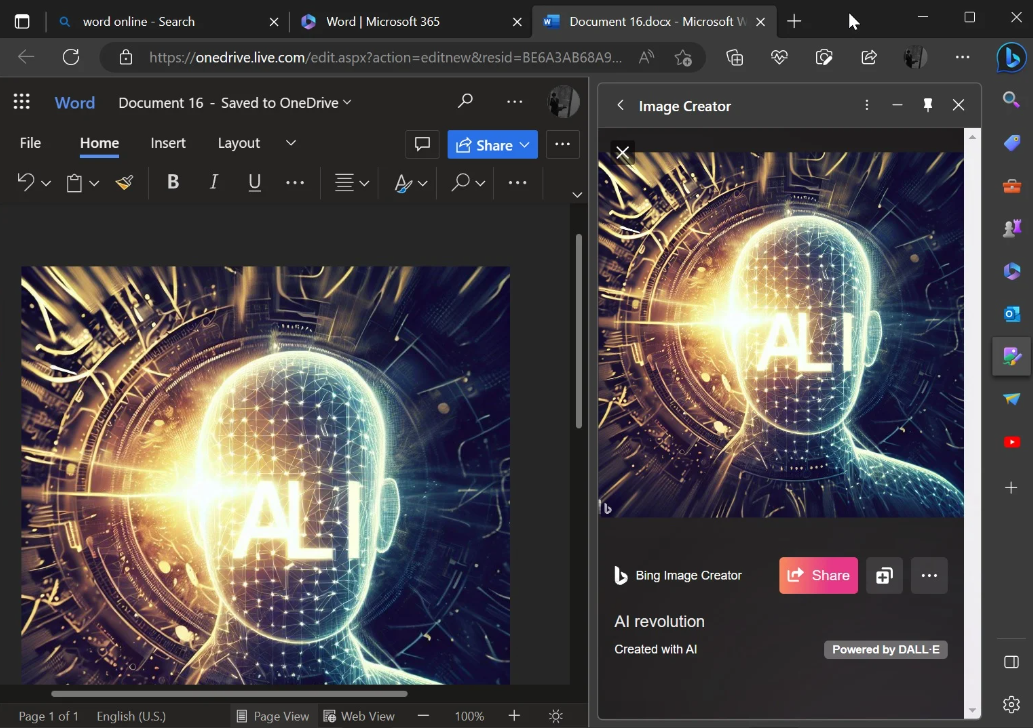1033x728 pixels.
Task: Click the pink Share button in Image Creator
Action: pyautogui.click(x=818, y=575)
